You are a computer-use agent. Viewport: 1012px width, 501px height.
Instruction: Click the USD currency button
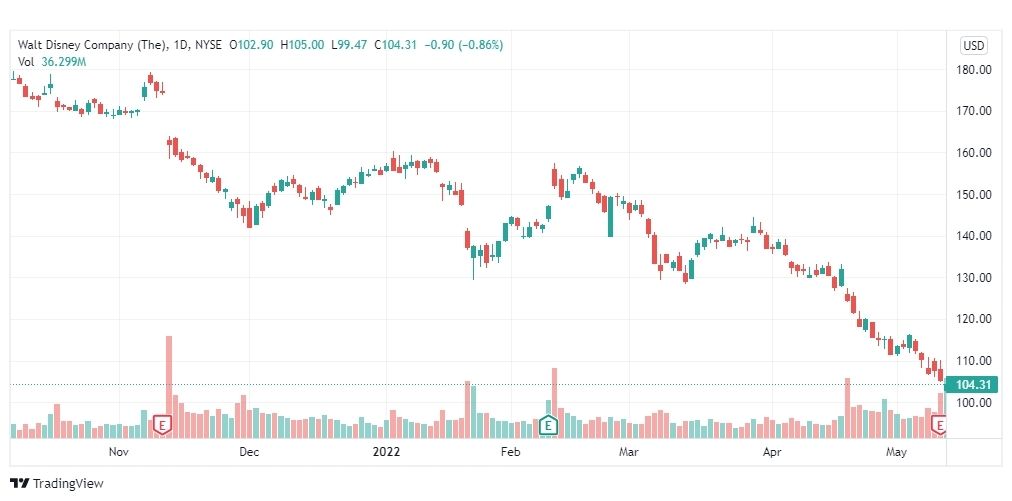973,45
